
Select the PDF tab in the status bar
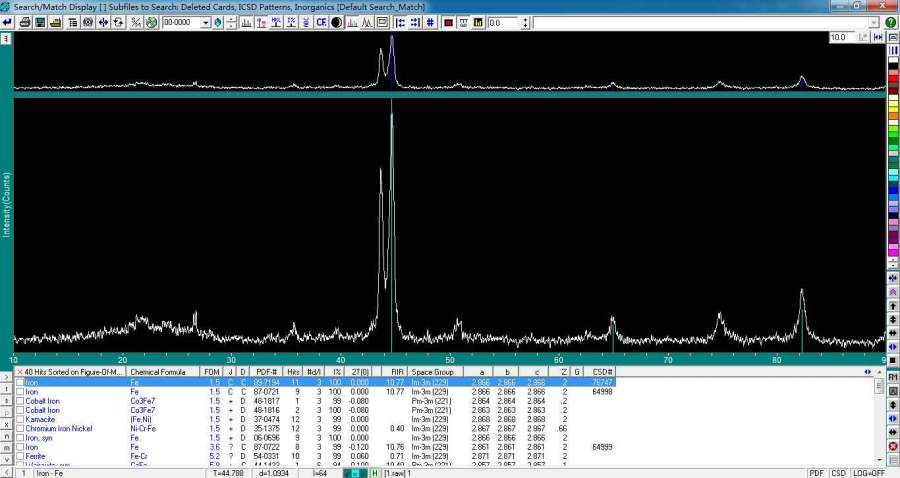coord(816,473)
